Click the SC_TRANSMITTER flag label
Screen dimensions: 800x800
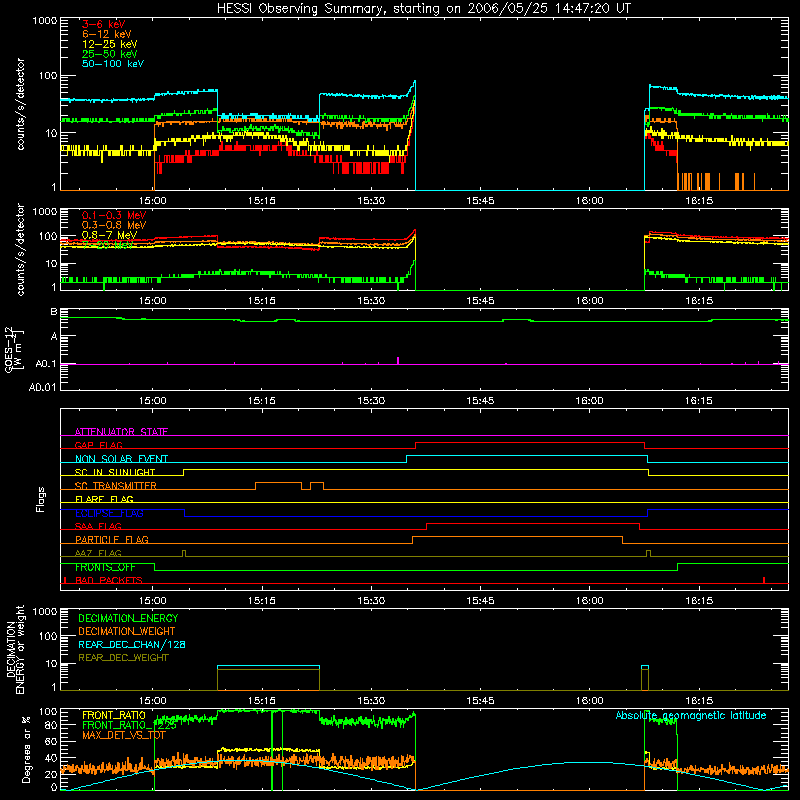tap(116, 486)
